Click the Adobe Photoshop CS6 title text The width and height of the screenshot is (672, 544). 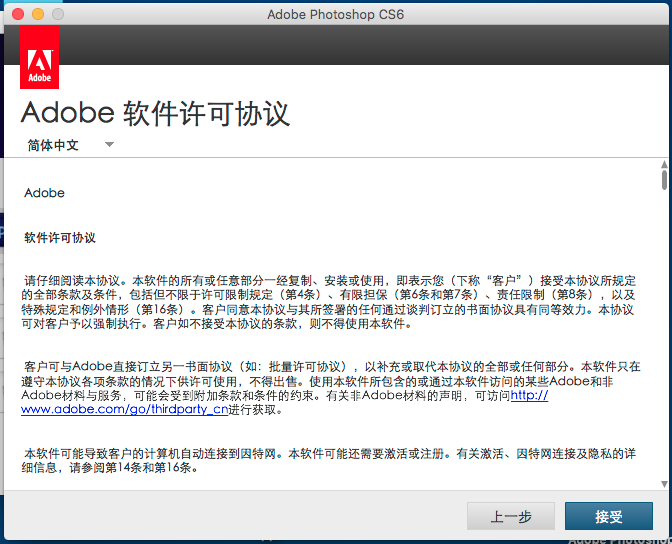coord(336,15)
